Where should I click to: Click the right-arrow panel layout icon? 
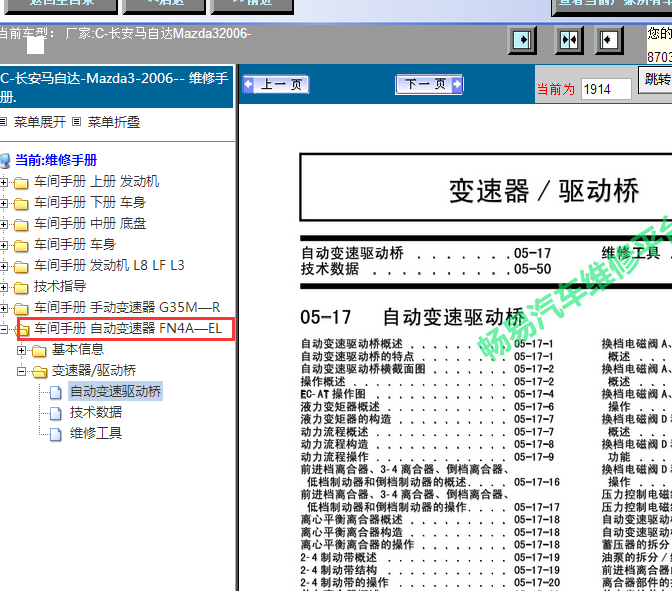(522, 40)
